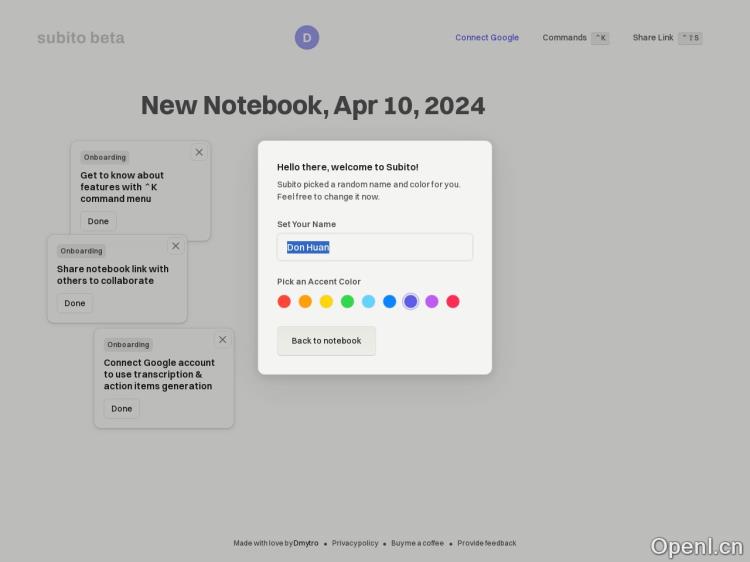Select the light blue accent color
Screen dimensions: 750x562
368,301
